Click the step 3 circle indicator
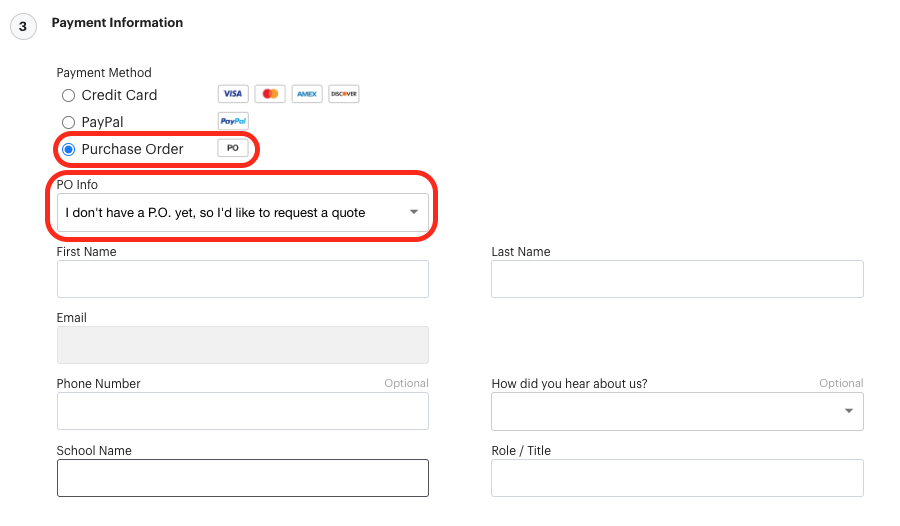 click(24, 26)
